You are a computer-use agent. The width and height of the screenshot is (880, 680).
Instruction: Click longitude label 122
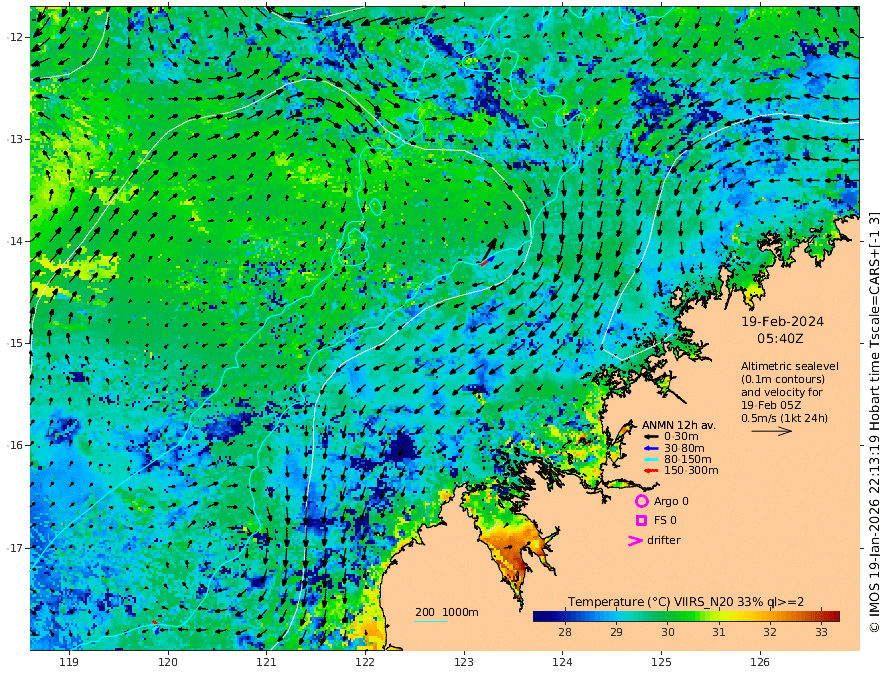click(365, 662)
